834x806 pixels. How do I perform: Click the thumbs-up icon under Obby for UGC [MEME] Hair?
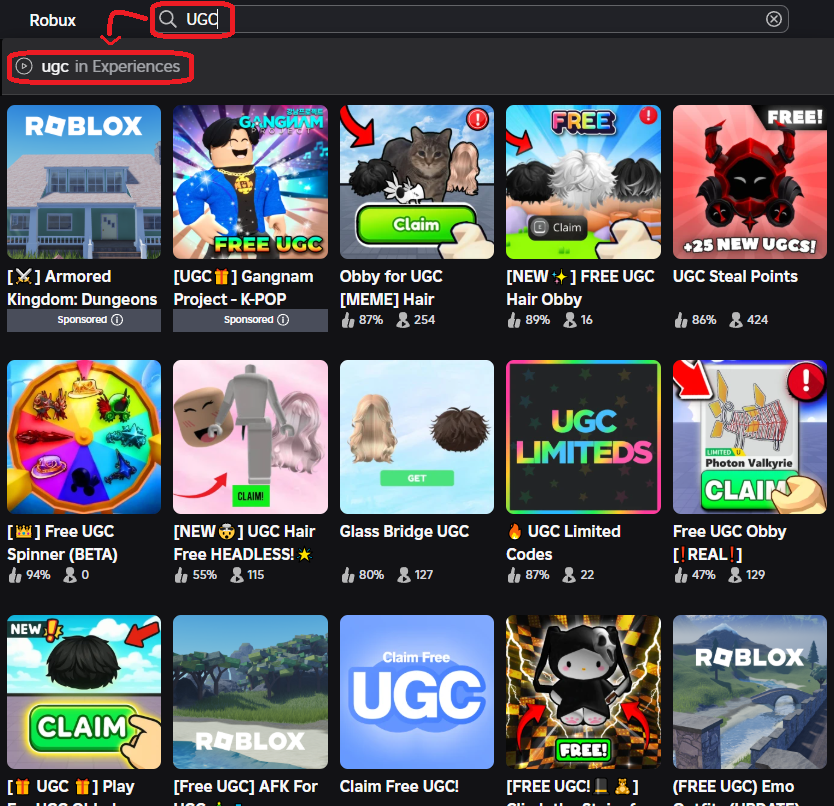click(348, 320)
